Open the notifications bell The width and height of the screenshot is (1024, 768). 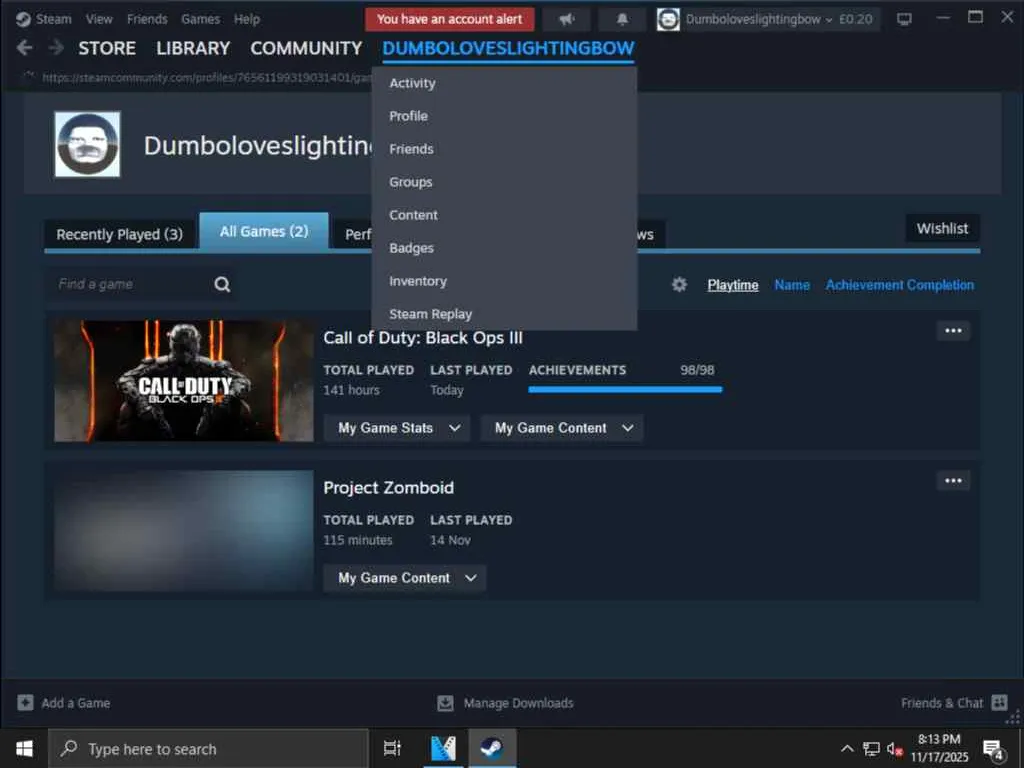[x=622, y=19]
